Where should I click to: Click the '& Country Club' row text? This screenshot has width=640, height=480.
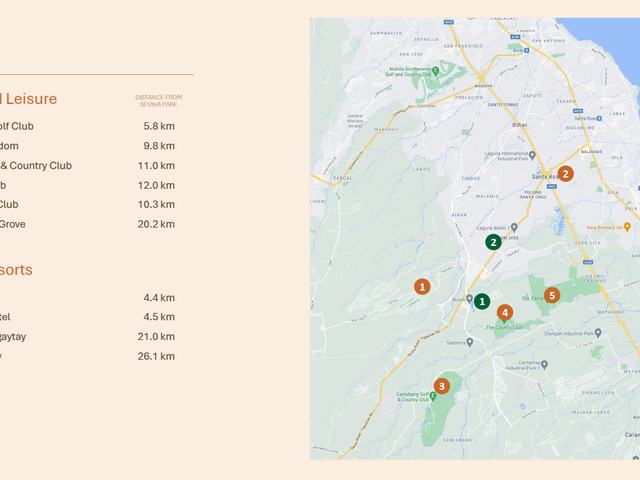click(x=36, y=166)
